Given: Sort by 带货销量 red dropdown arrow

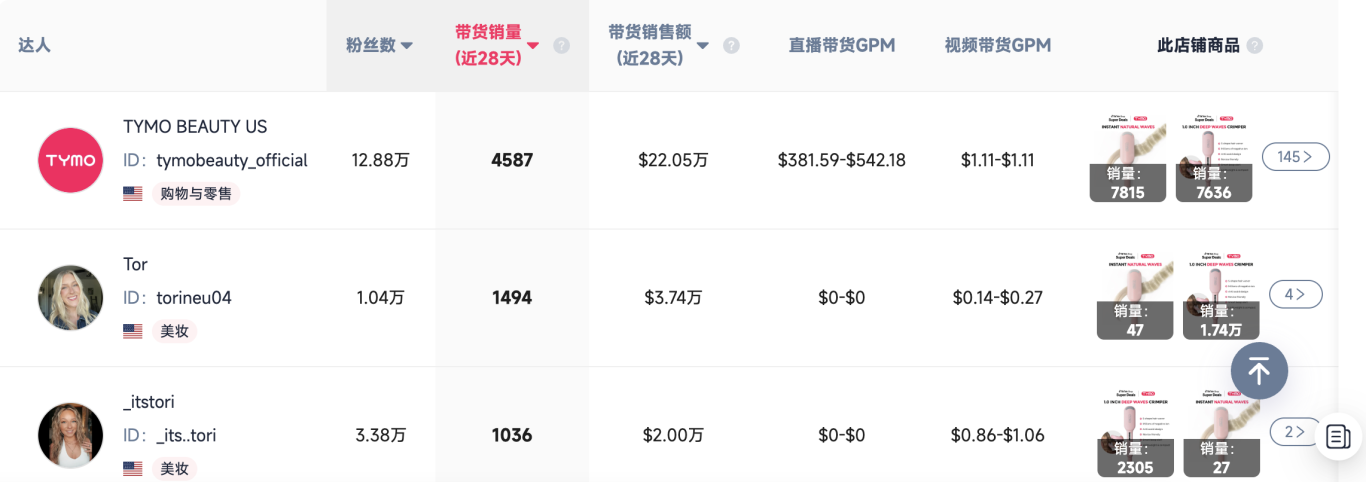Looking at the screenshot, I should pos(533,45).
